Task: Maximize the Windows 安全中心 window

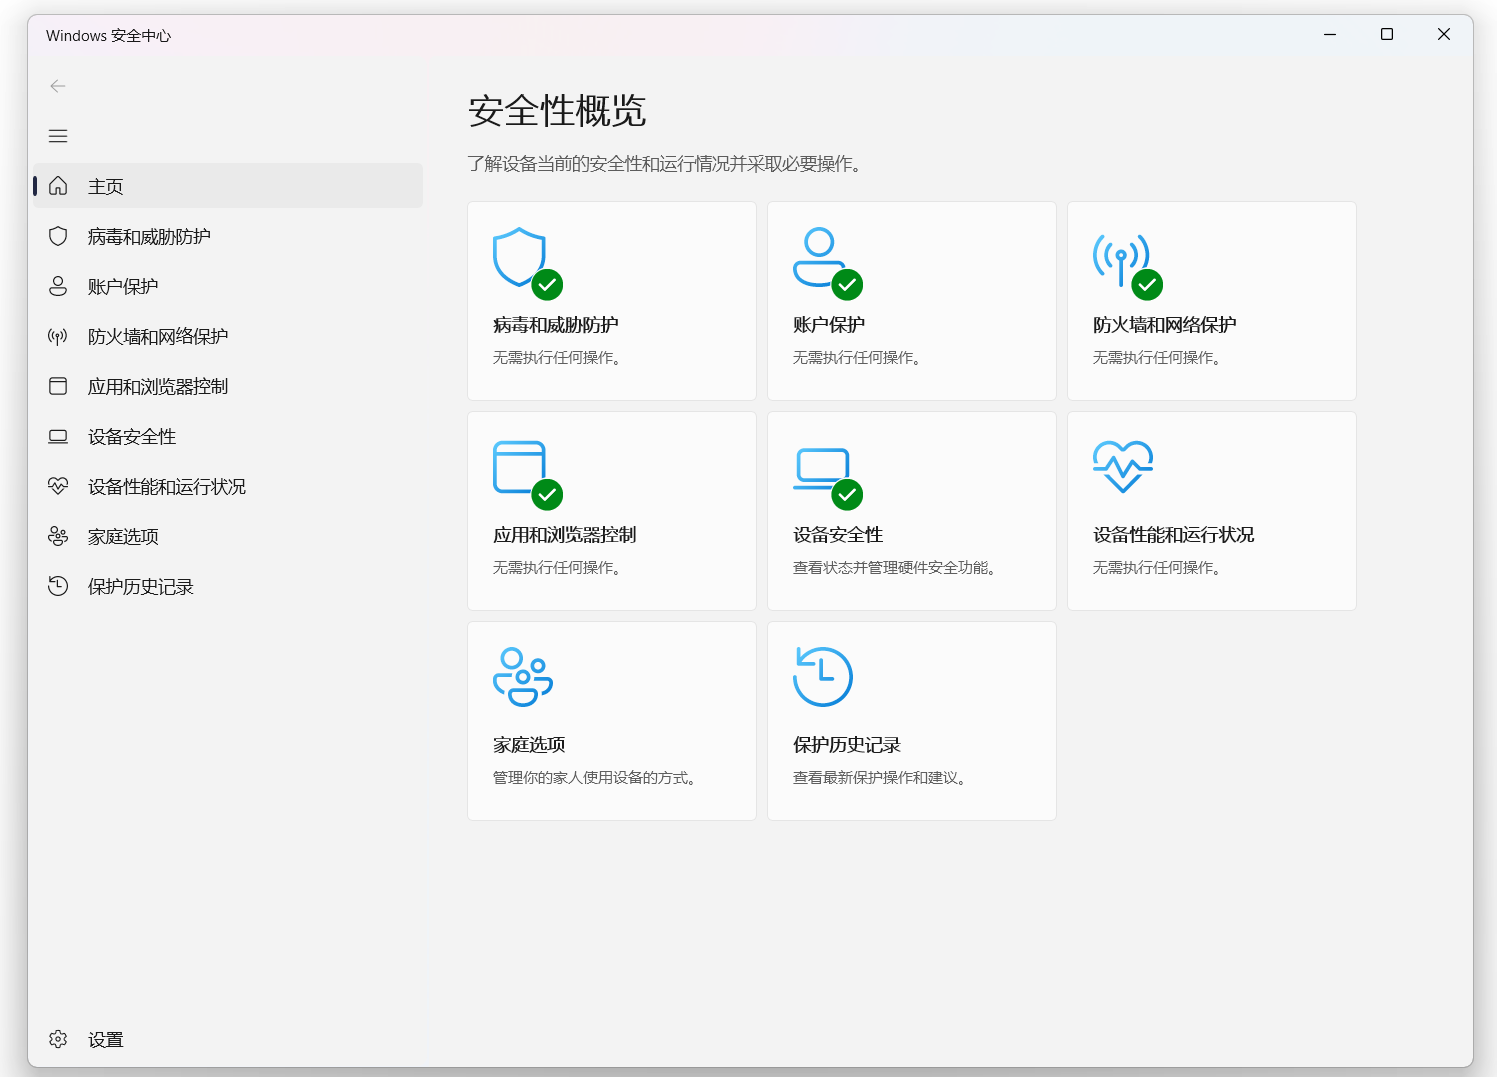Action: click(1387, 34)
